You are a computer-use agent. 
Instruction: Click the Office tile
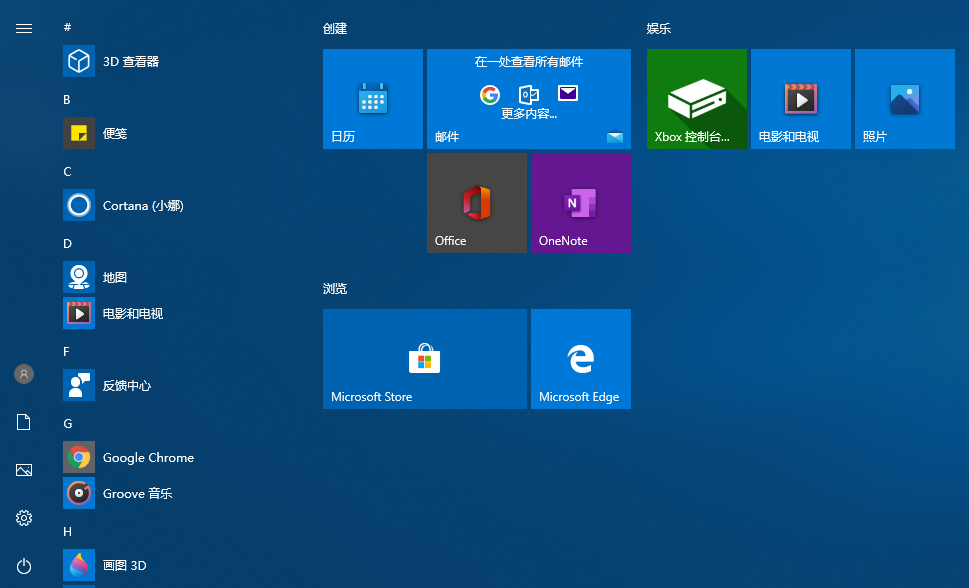(x=477, y=203)
